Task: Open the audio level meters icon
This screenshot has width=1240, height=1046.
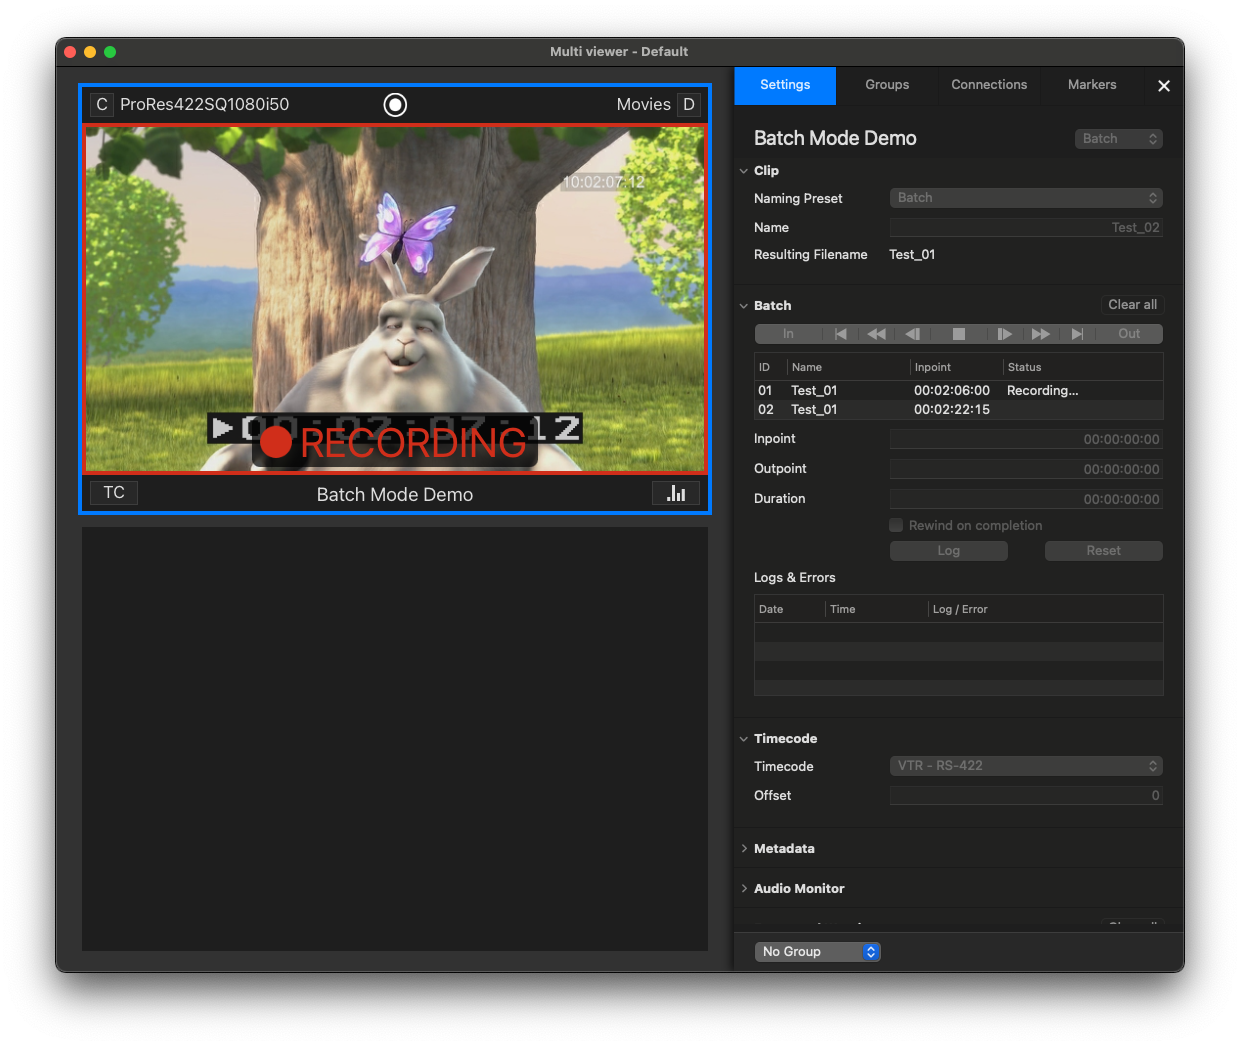Action: [676, 493]
